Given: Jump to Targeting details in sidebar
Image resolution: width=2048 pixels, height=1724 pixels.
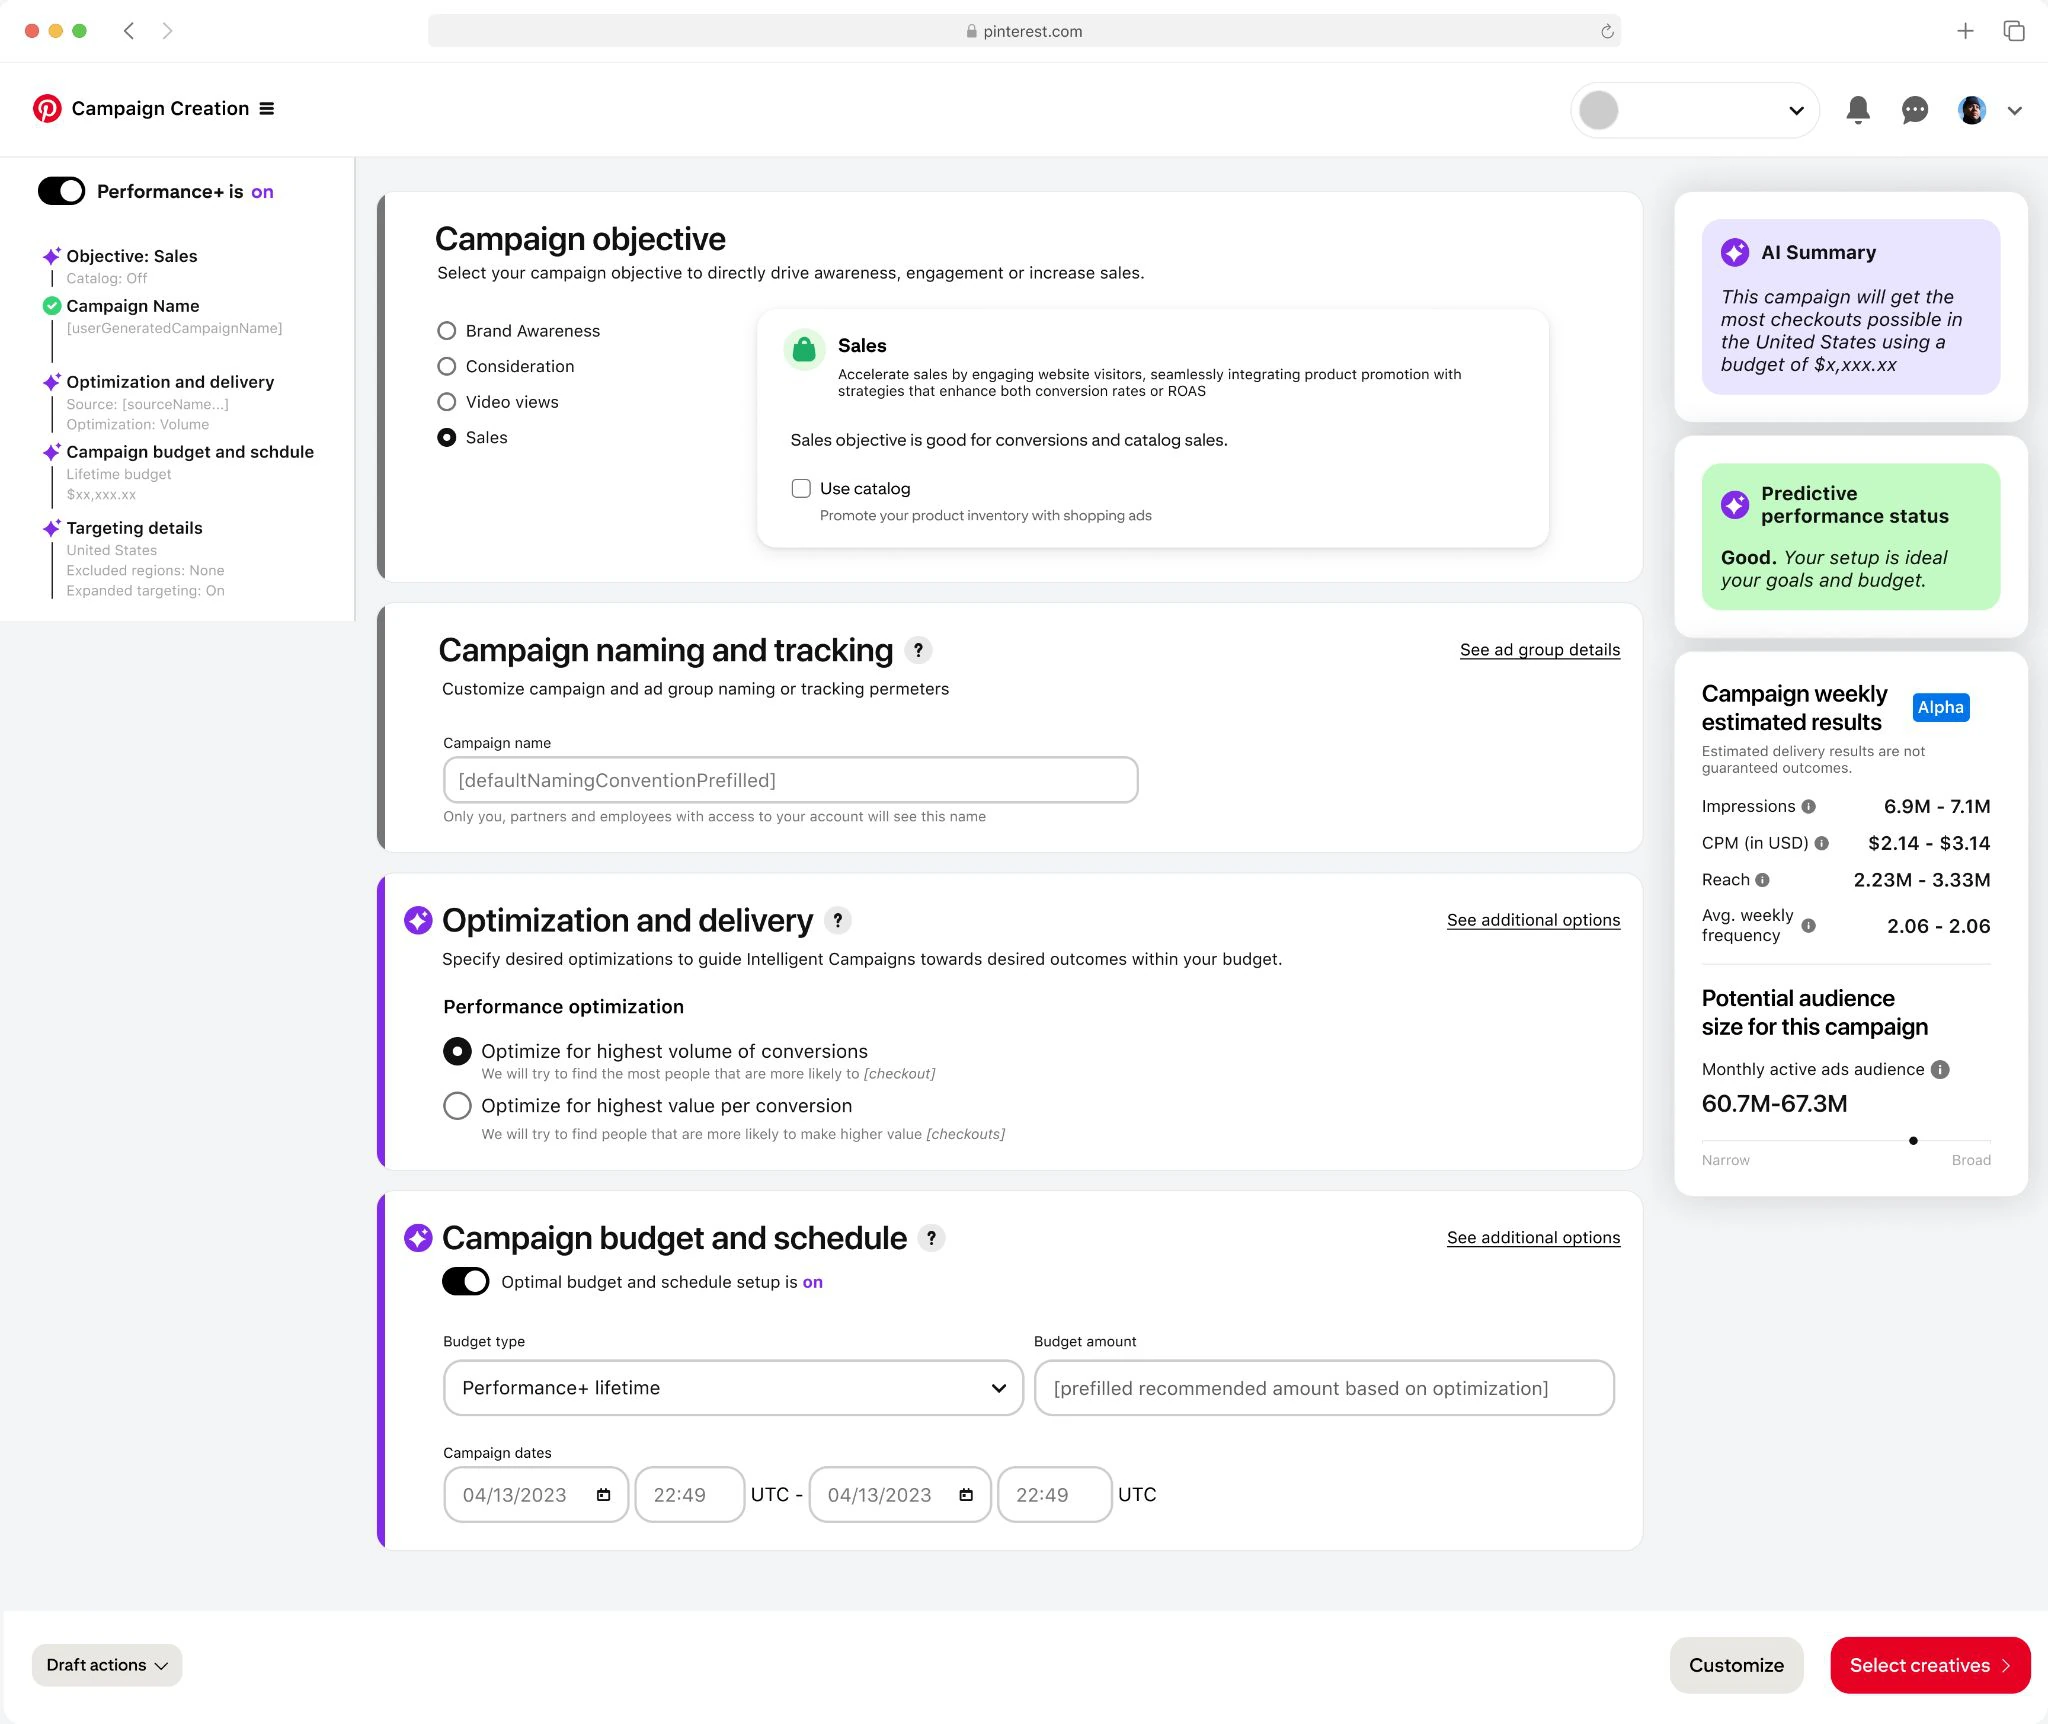Looking at the screenshot, I should tap(134, 528).
